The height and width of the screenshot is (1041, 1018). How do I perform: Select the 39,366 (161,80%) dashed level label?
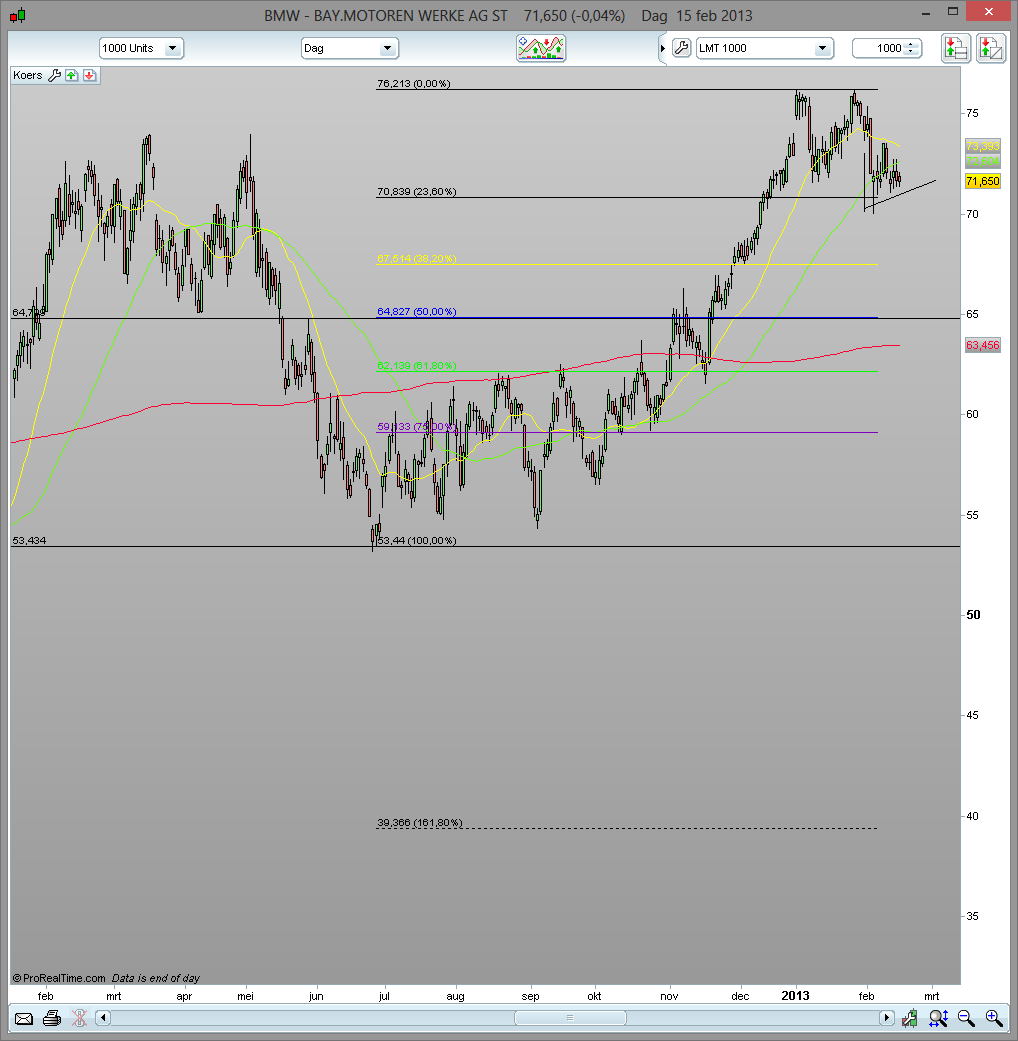click(420, 823)
